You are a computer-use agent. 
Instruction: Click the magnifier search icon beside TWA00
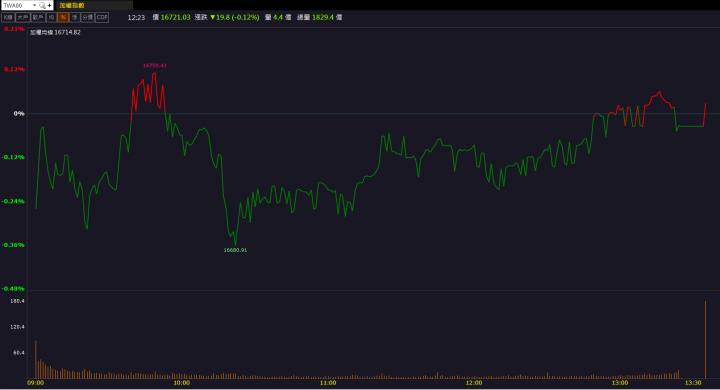coord(42,6)
